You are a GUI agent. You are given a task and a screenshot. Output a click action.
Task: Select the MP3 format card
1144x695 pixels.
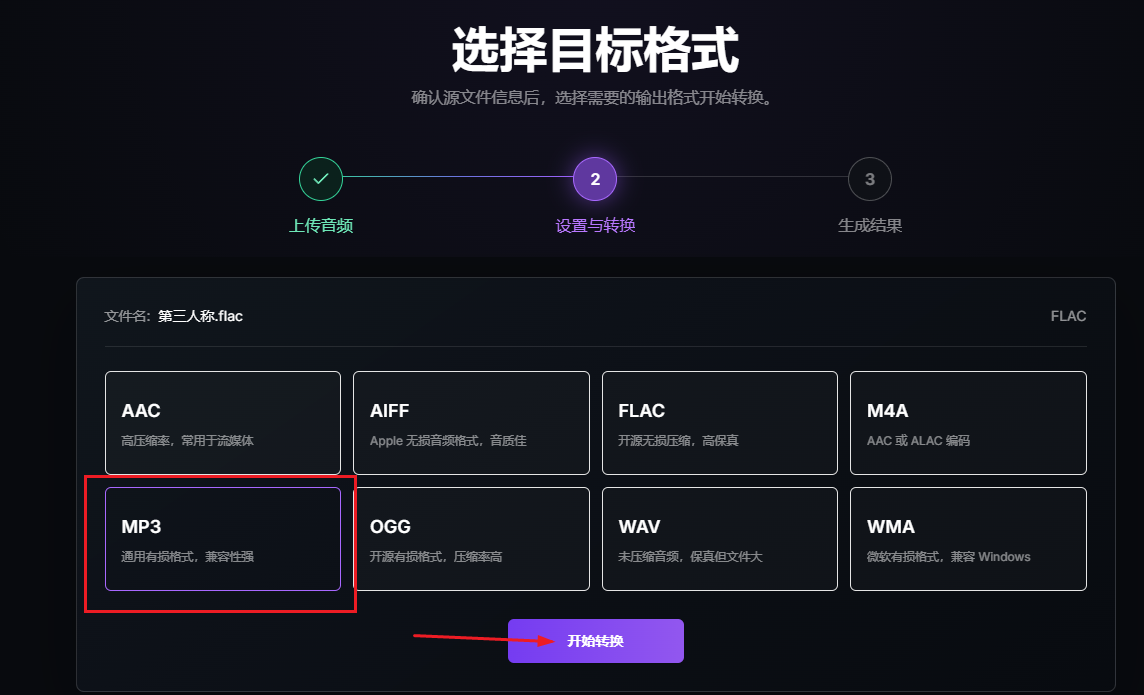point(223,539)
